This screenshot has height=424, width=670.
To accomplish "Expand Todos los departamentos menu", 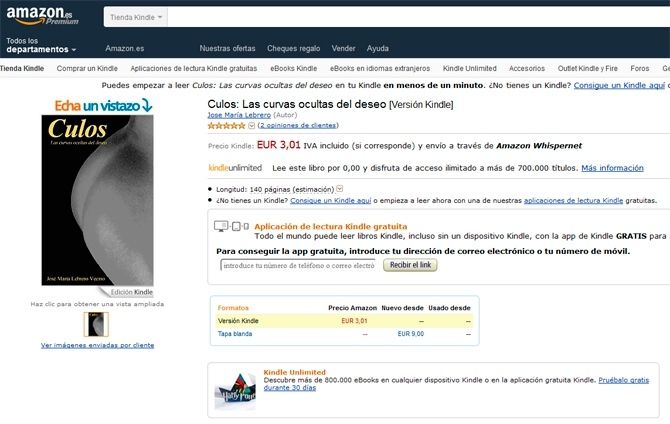I will pyautogui.click(x=41, y=45).
